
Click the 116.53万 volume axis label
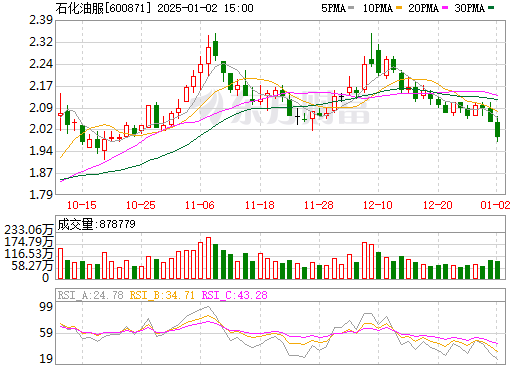click(x=29, y=254)
